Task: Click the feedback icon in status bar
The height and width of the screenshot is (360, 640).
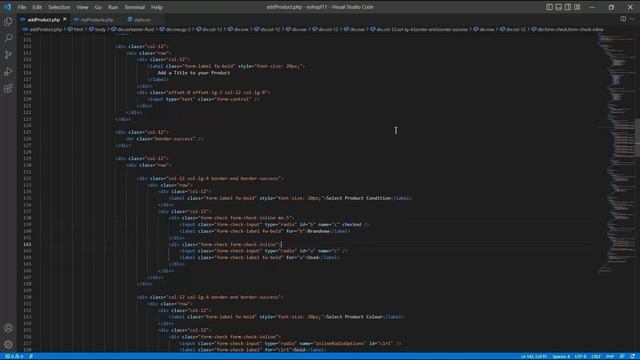Action: point(622,356)
